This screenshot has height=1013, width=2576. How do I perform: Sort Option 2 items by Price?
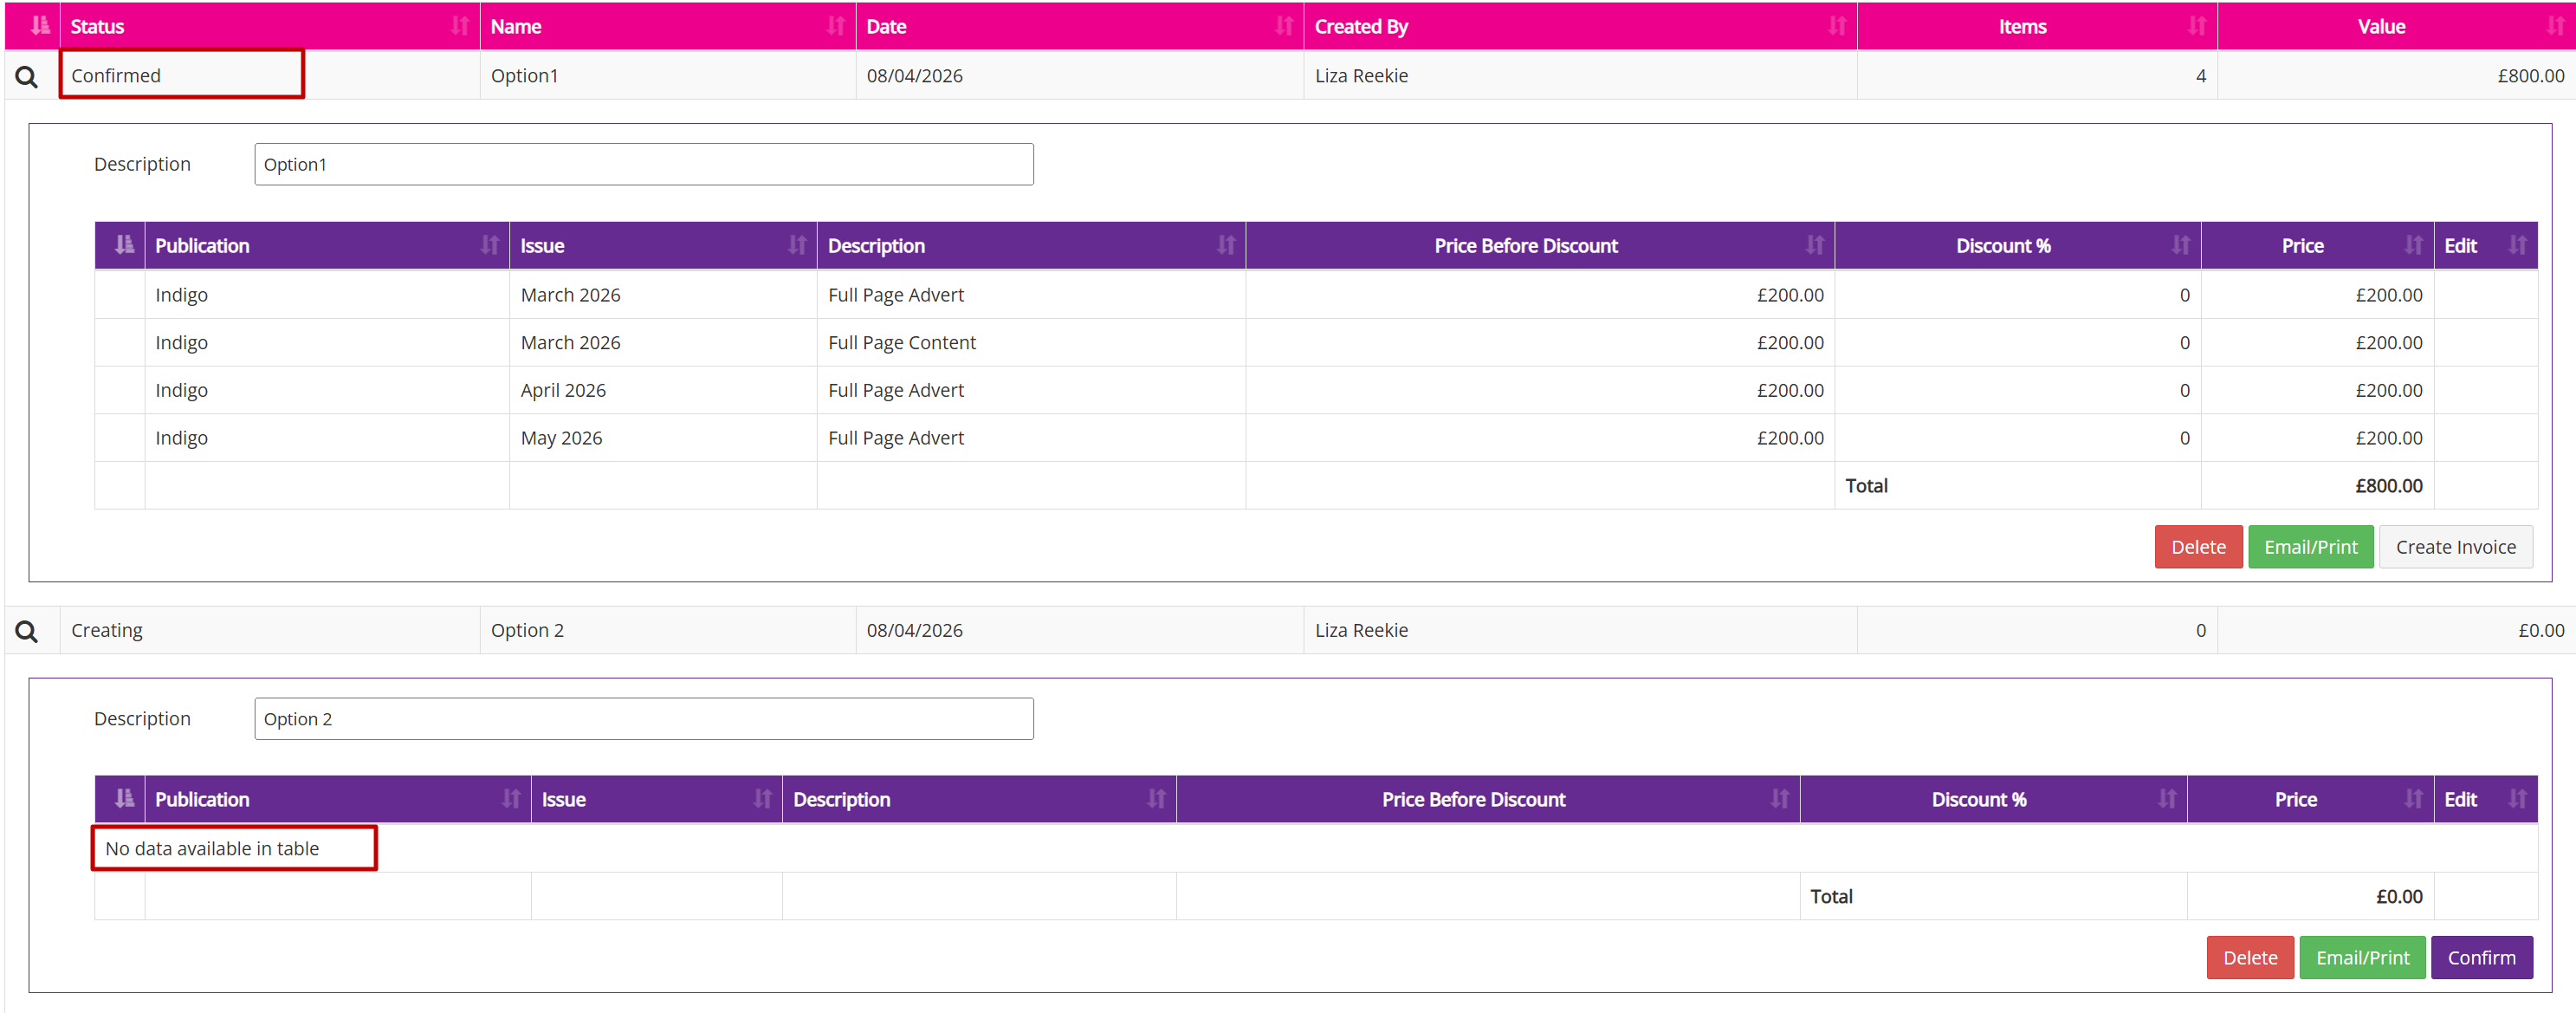point(2310,799)
